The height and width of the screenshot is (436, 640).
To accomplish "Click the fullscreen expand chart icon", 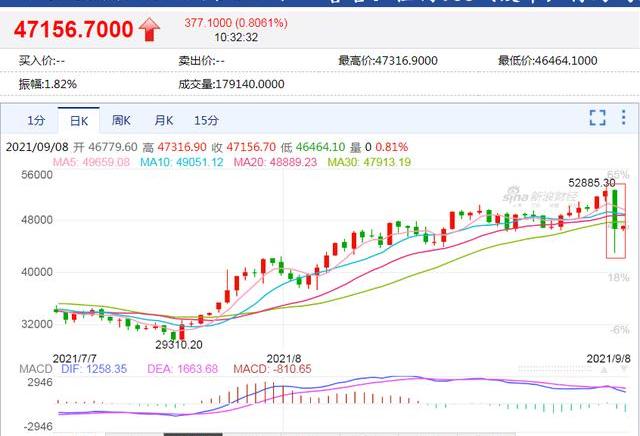I will (x=597, y=118).
